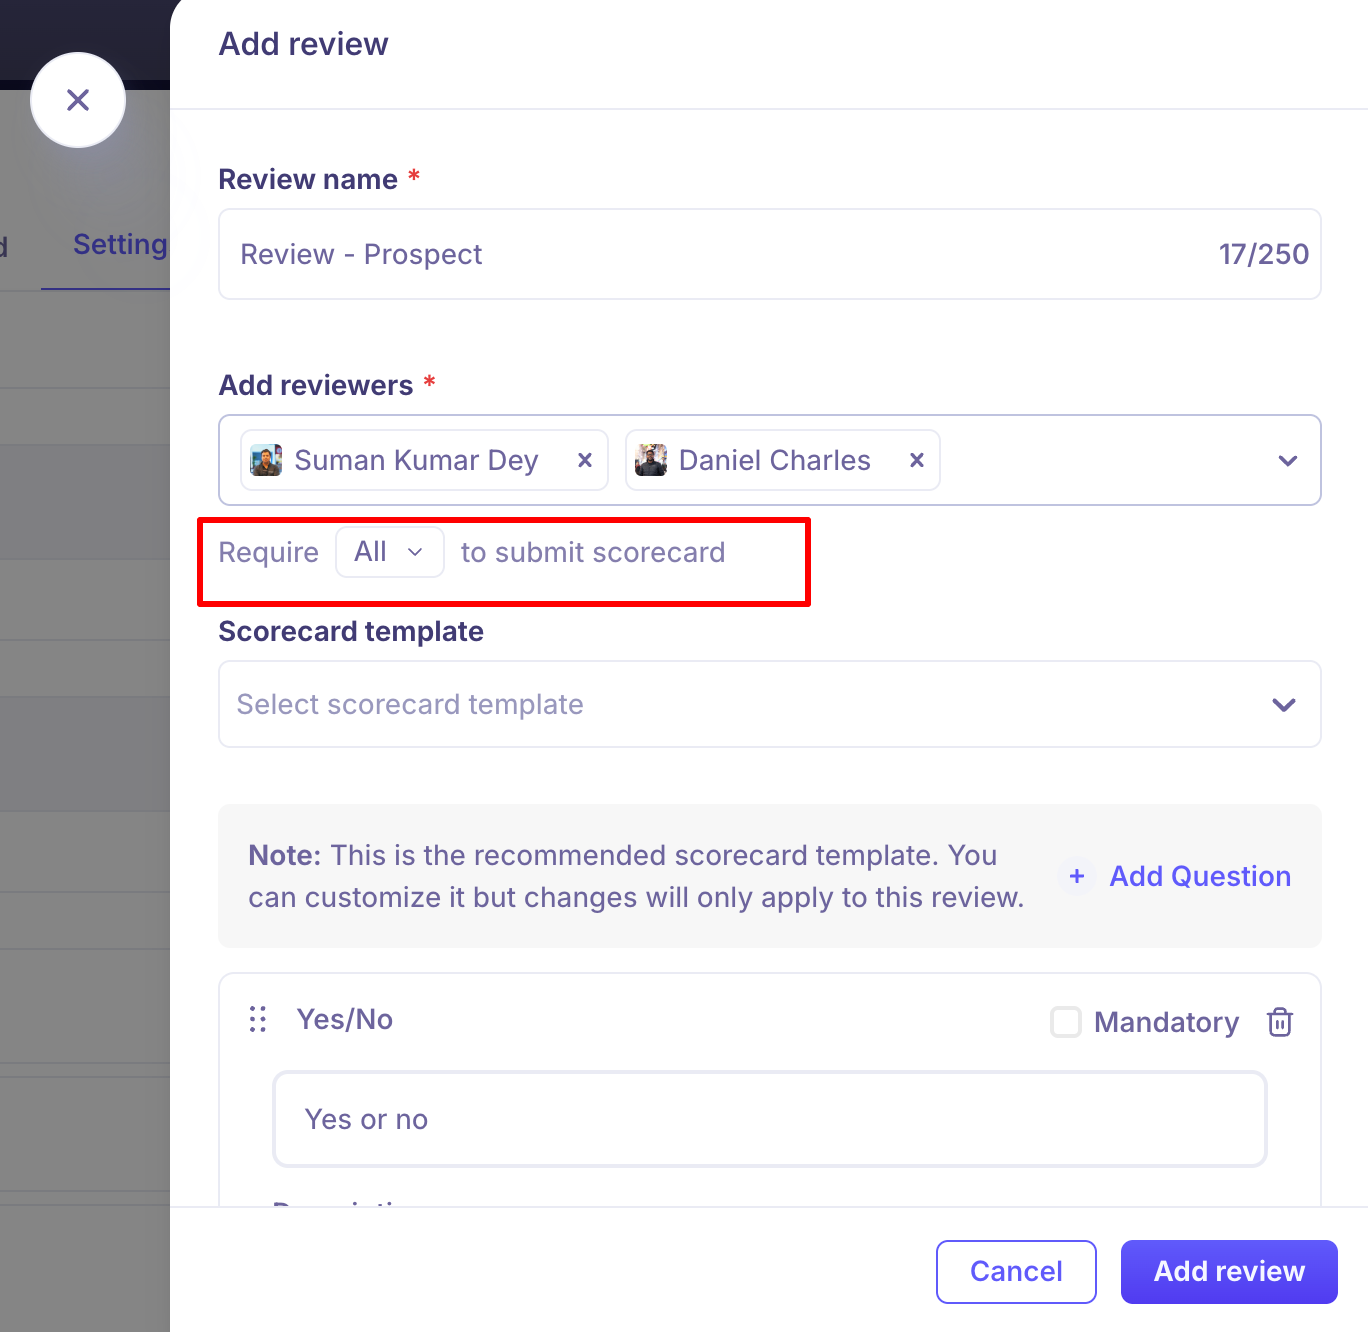Click the plus icon beside Add Question

coord(1077,876)
